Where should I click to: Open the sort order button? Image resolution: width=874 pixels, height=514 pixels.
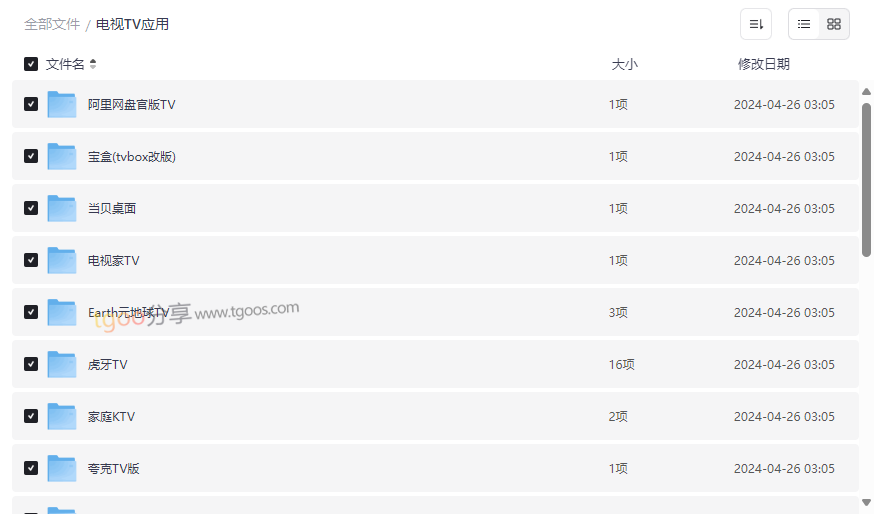tap(756, 24)
